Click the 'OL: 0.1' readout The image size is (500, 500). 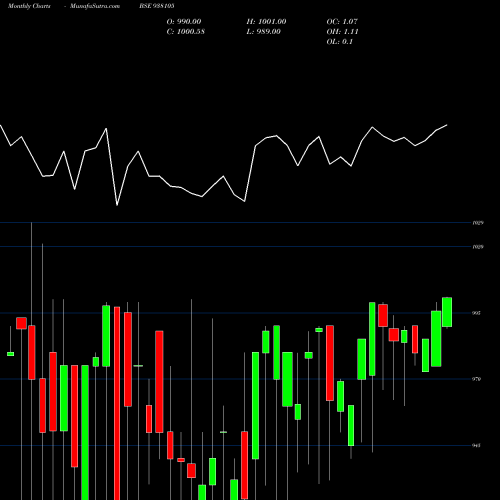pos(340,41)
